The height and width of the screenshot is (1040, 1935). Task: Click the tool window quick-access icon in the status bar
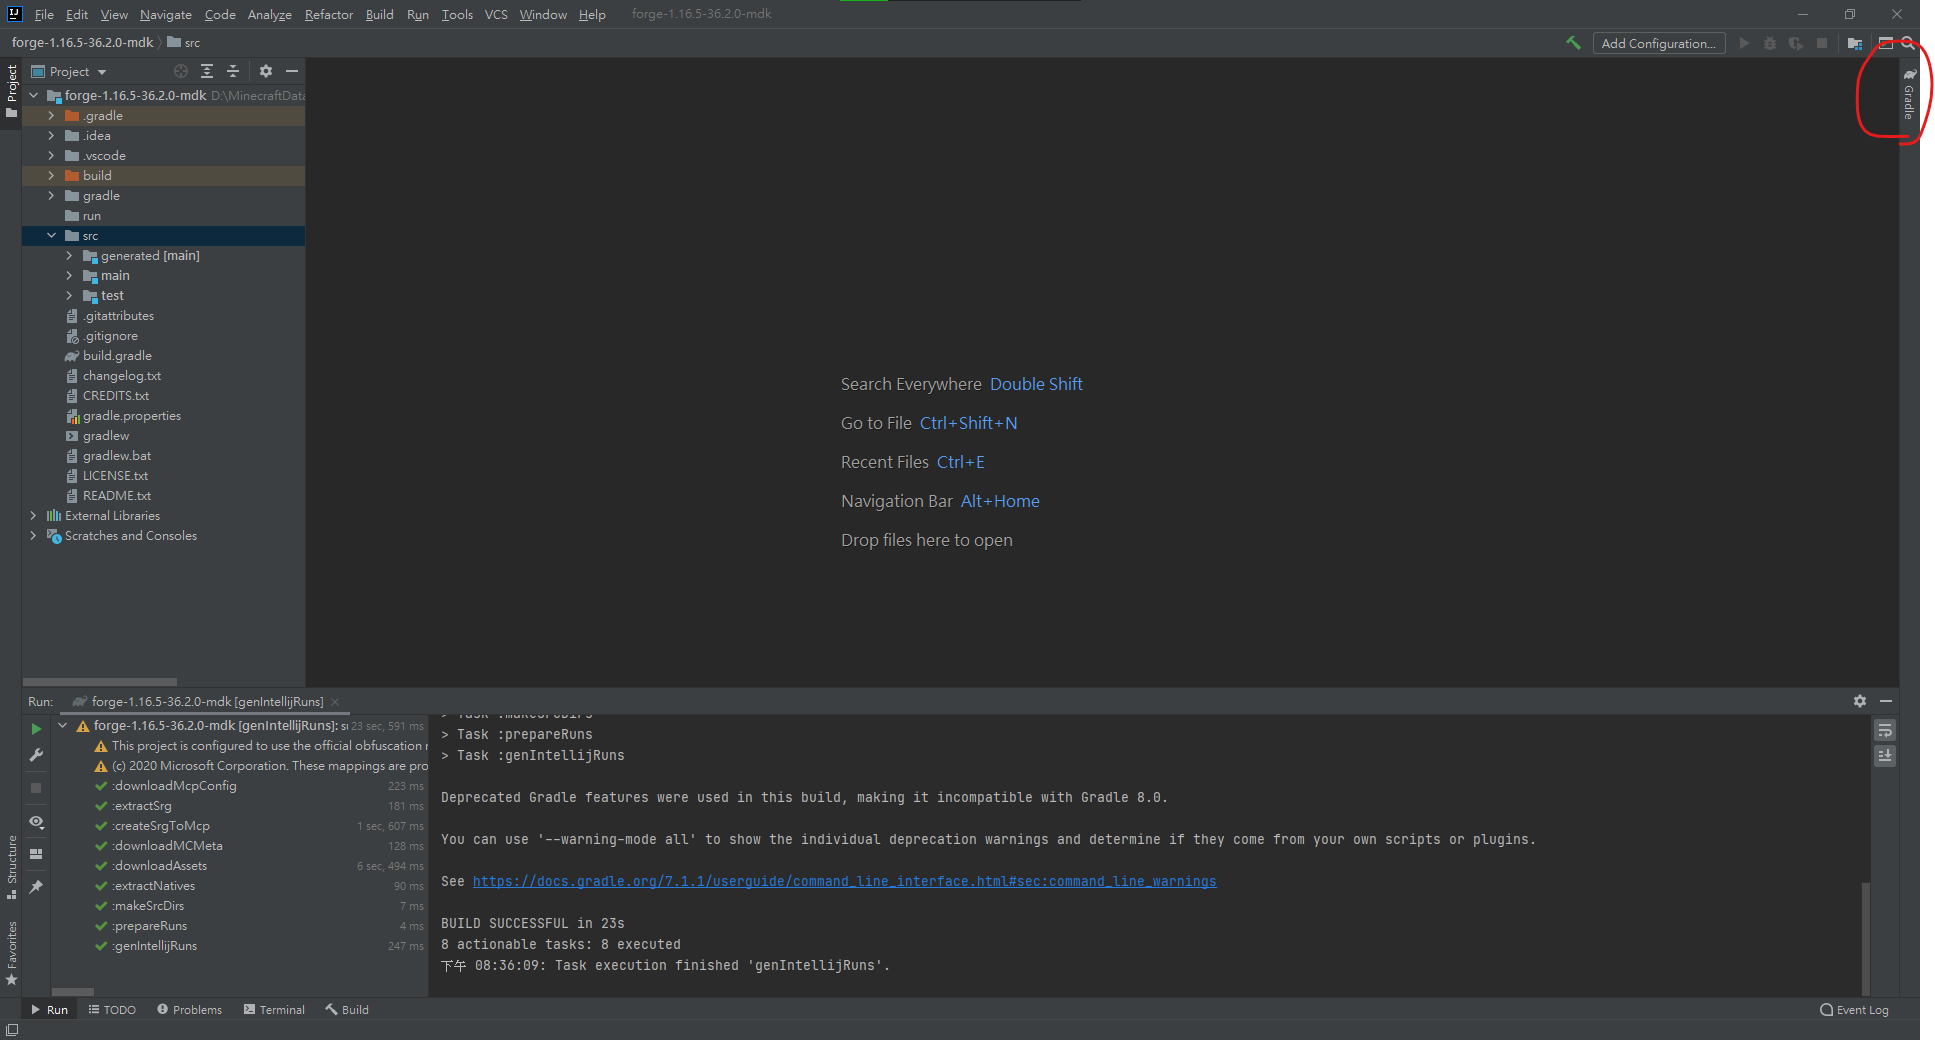pos(12,1030)
